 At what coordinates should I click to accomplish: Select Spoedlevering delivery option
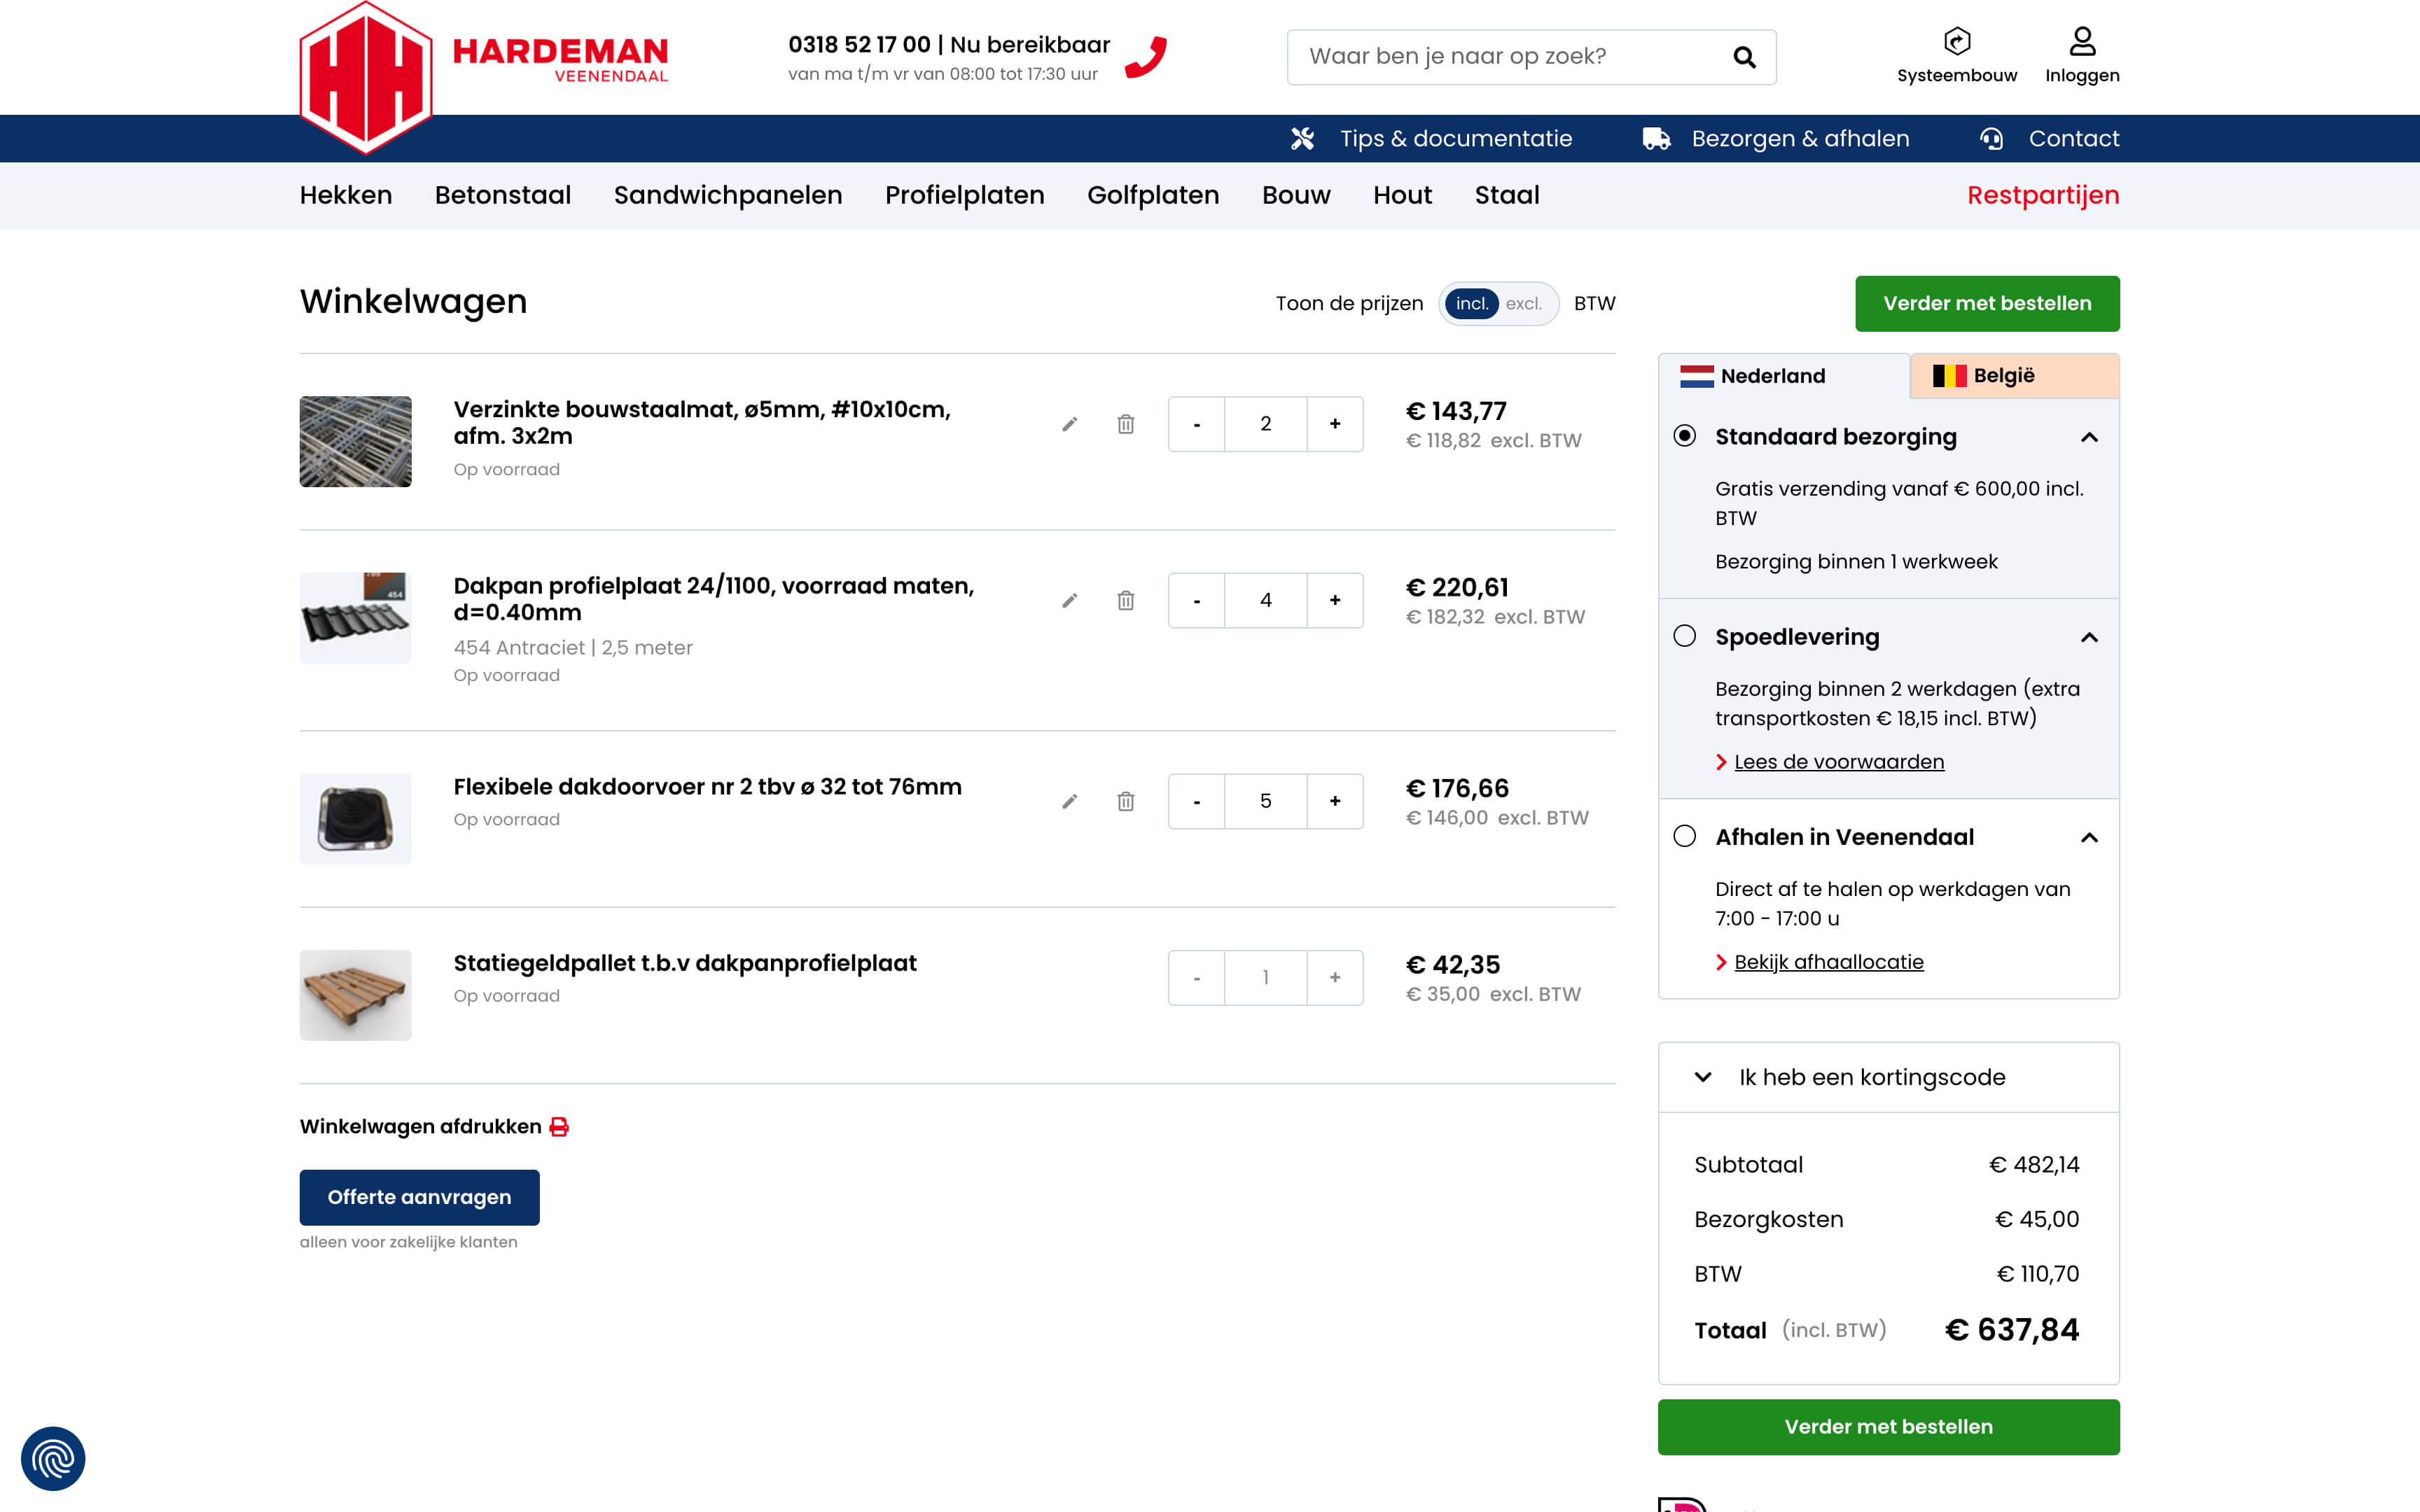point(1685,636)
